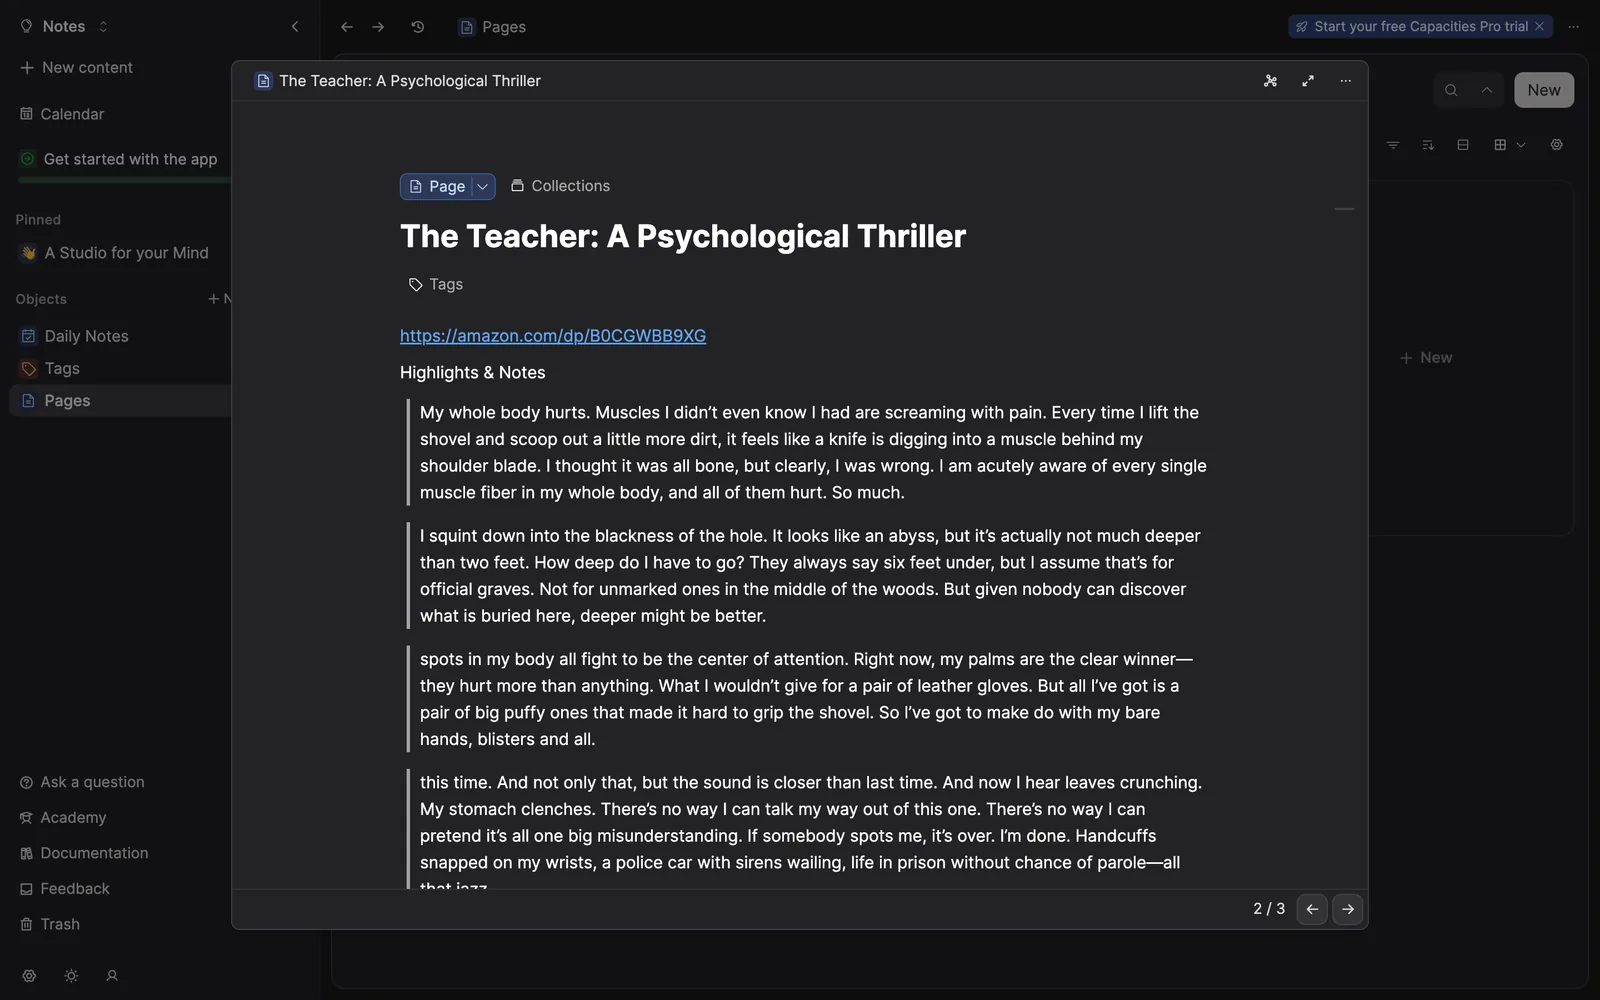
Task: Click + New in the background Pages list
Action: click(1426, 358)
